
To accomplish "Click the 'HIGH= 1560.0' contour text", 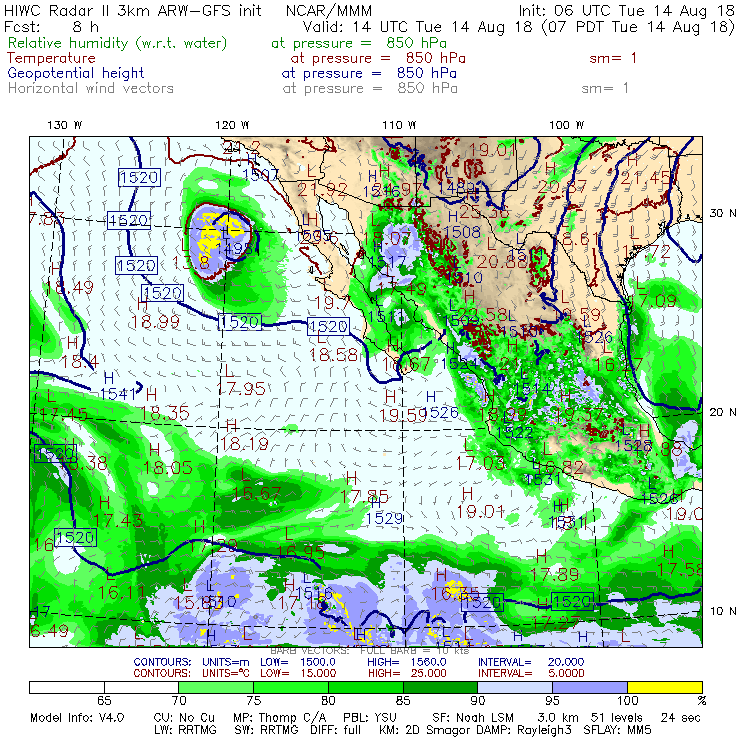I will coord(407,662).
